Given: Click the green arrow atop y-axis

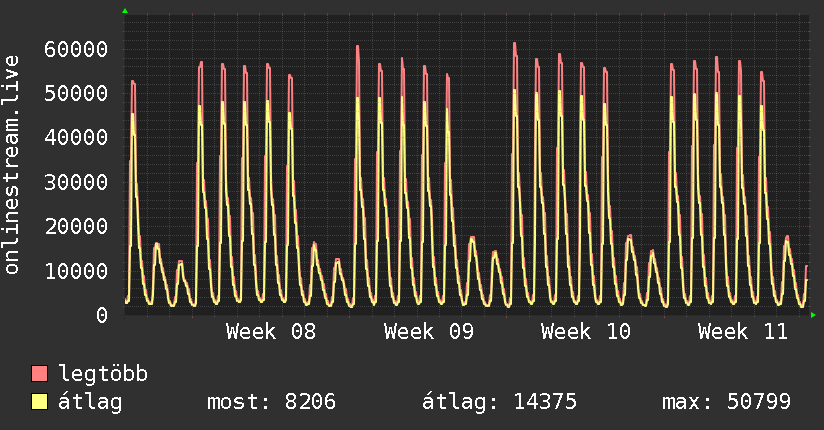Looking at the screenshot, I should point(125,11).
